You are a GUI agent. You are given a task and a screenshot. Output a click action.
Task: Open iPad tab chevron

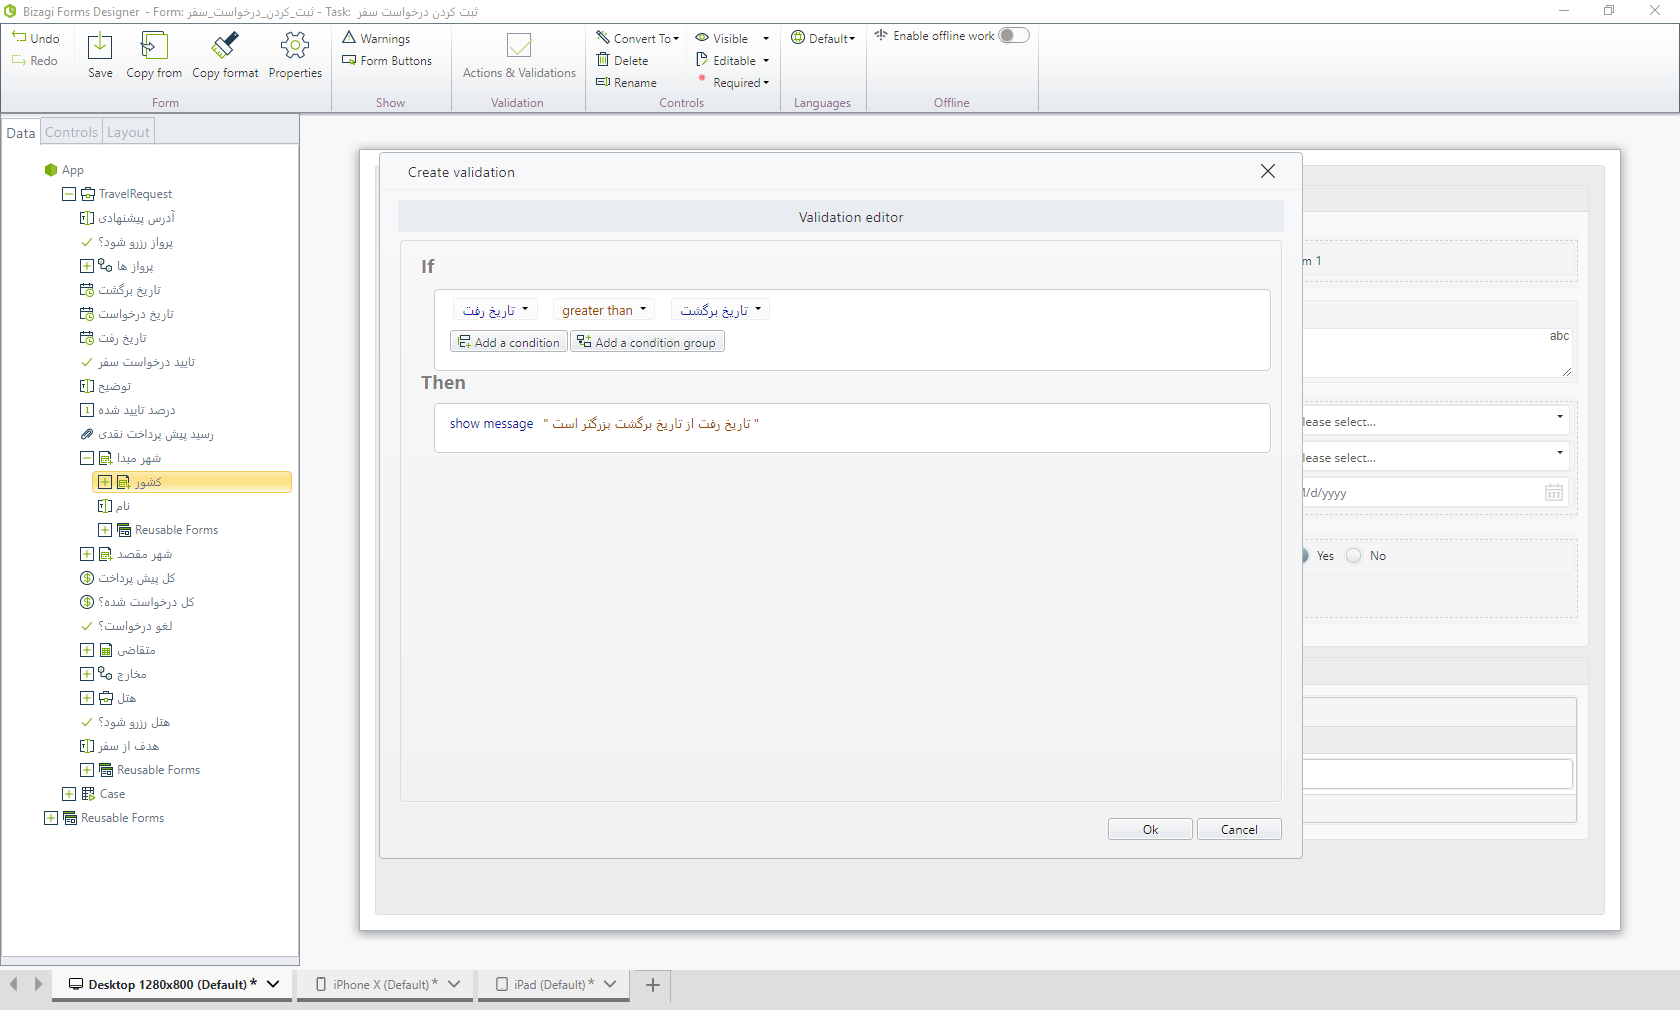pyautogui.click(x=610, y=984)
